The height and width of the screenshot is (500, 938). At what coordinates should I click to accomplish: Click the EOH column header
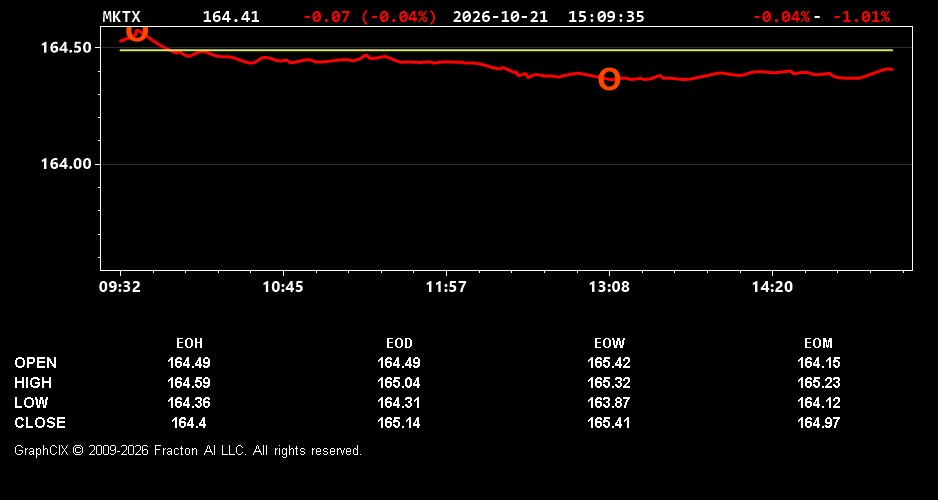coord(189,343)
